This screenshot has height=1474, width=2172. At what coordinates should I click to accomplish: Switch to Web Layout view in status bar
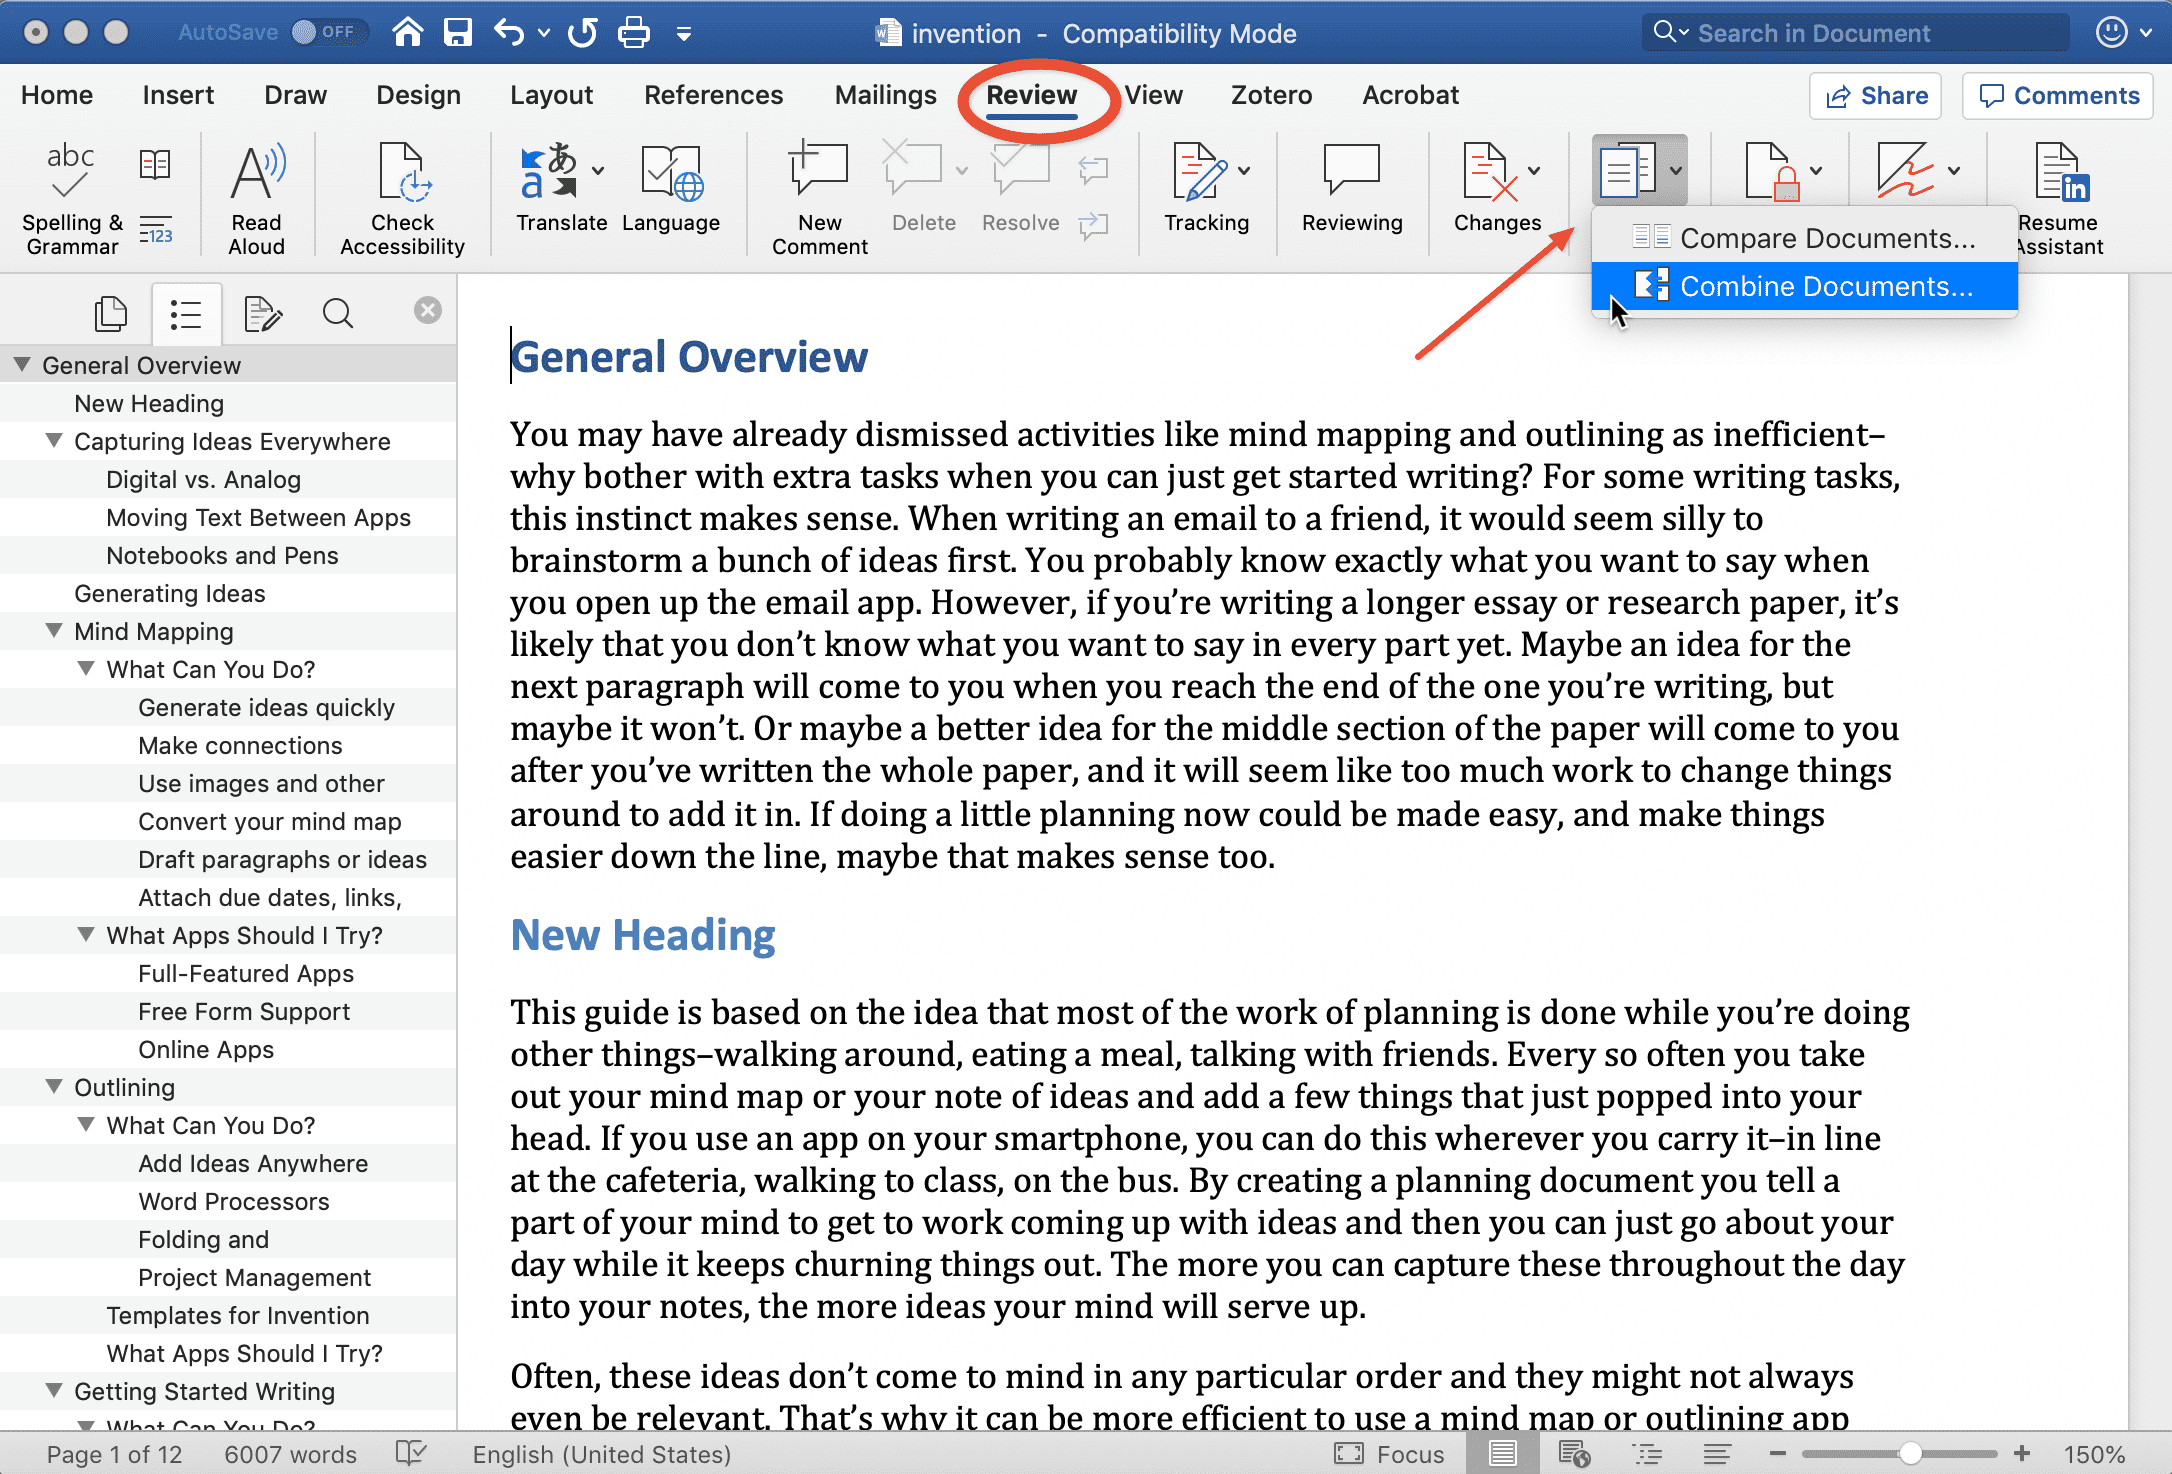(x=1575, y=1453)
